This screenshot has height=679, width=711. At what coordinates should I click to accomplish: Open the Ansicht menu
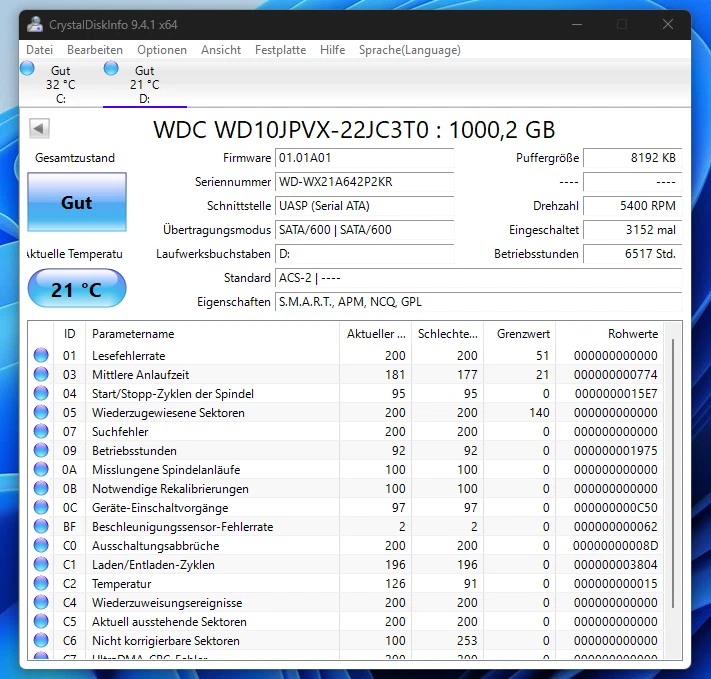[x=221, y=50]
